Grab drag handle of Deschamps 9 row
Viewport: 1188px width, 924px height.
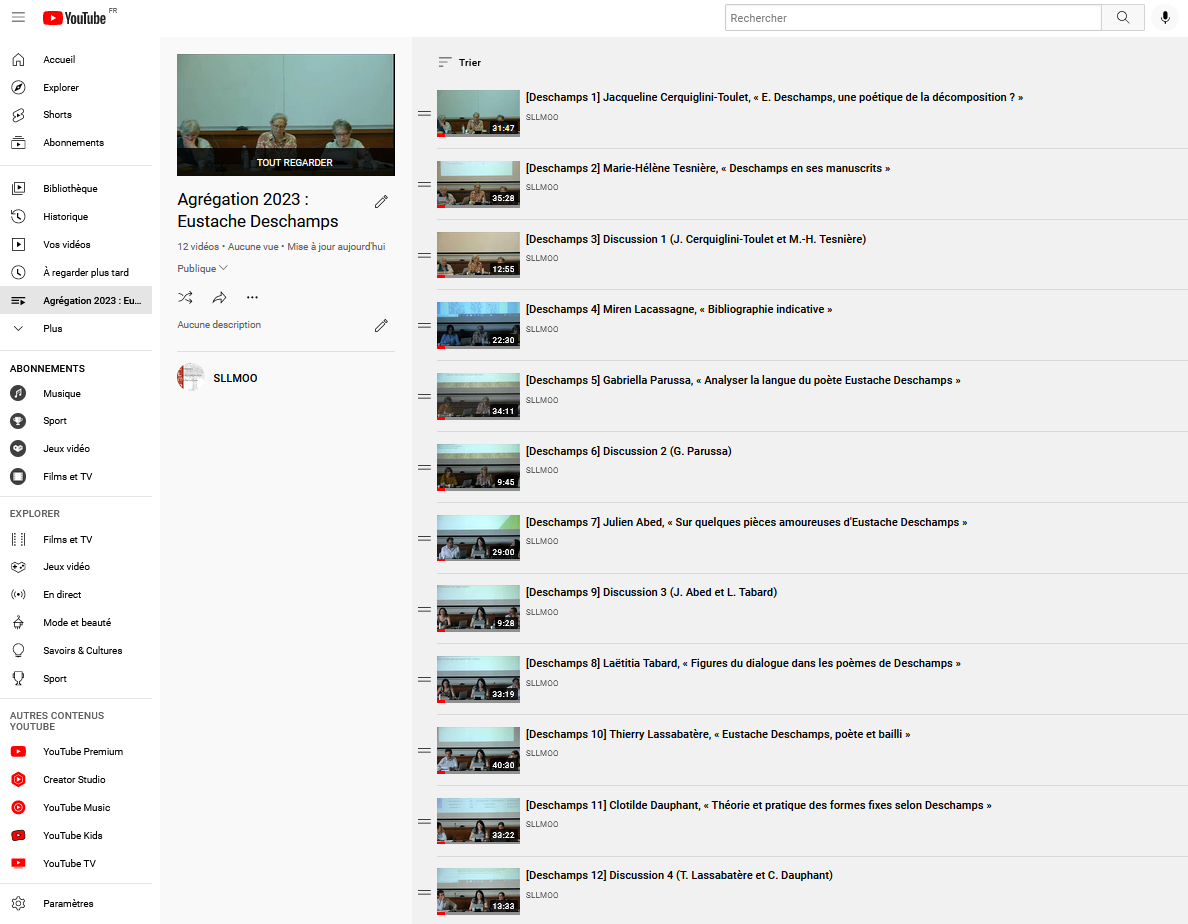(424, 609)
